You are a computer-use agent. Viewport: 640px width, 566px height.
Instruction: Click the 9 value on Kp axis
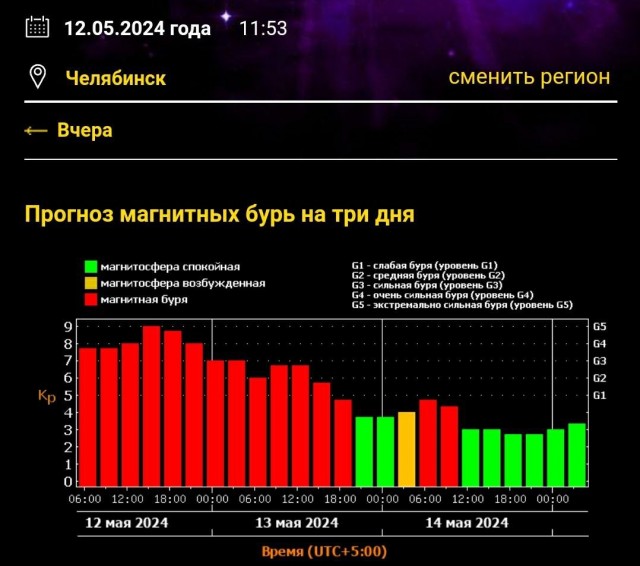coord(68,326)
